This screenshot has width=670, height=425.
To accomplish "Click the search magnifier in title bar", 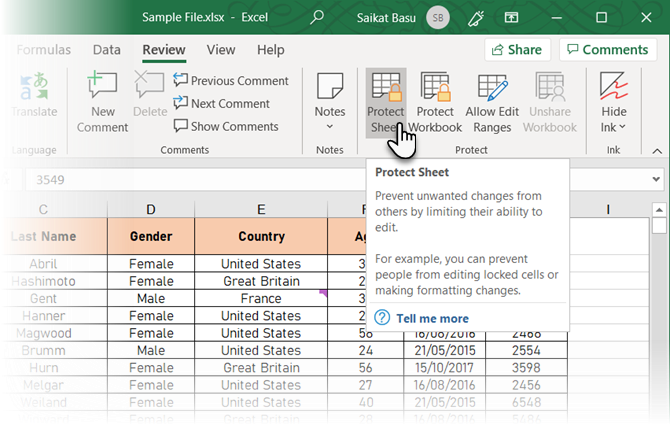I will (317, 17).
